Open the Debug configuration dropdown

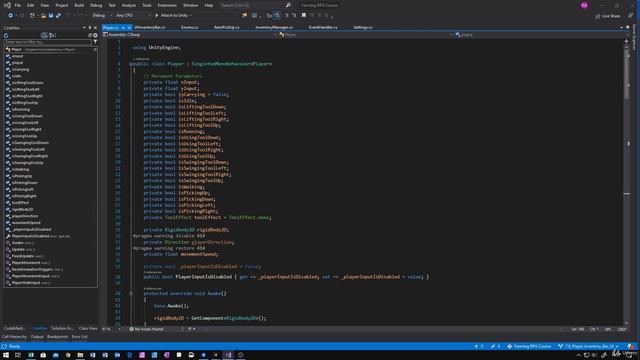tap(102, 16)
